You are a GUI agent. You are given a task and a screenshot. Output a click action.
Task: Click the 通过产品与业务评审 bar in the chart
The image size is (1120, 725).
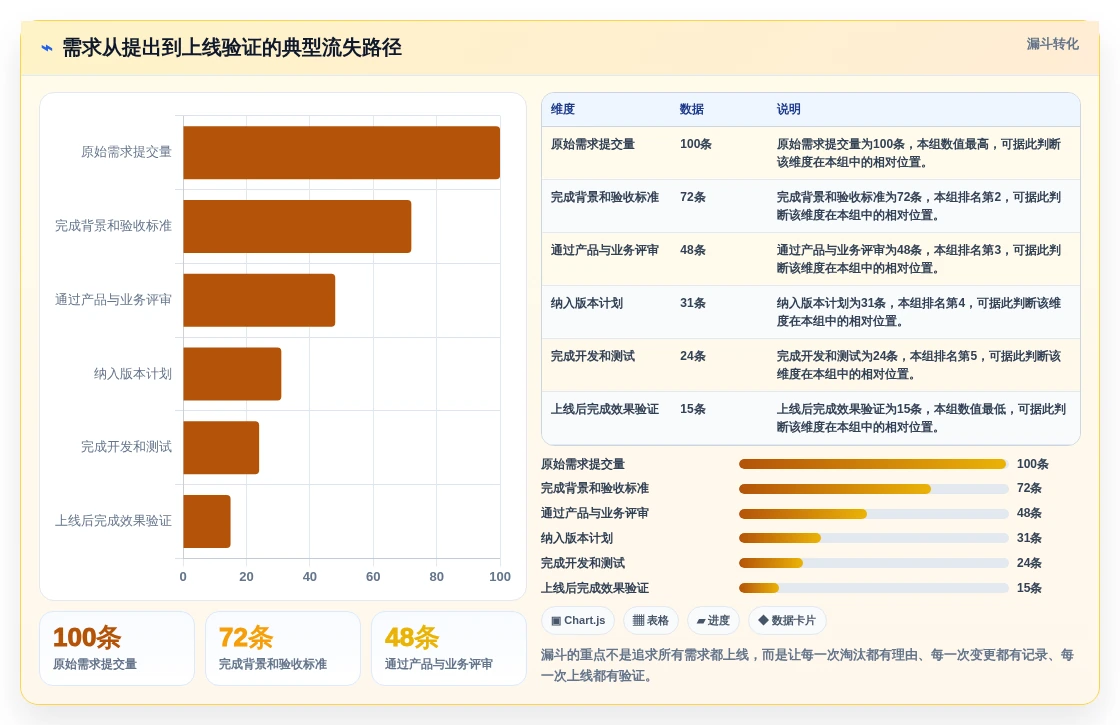(259, 300)
